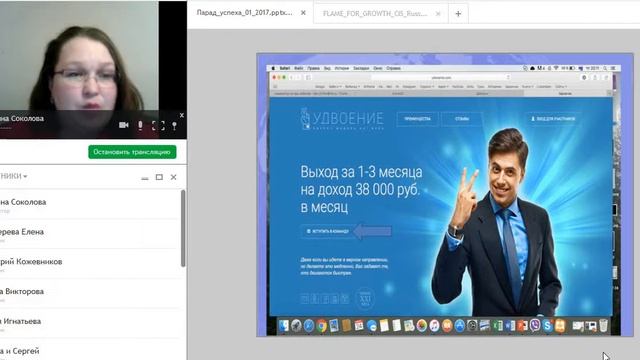
Task: Close the Парад_успеха_01_2017.pptx tab
Action: [303, 13]
